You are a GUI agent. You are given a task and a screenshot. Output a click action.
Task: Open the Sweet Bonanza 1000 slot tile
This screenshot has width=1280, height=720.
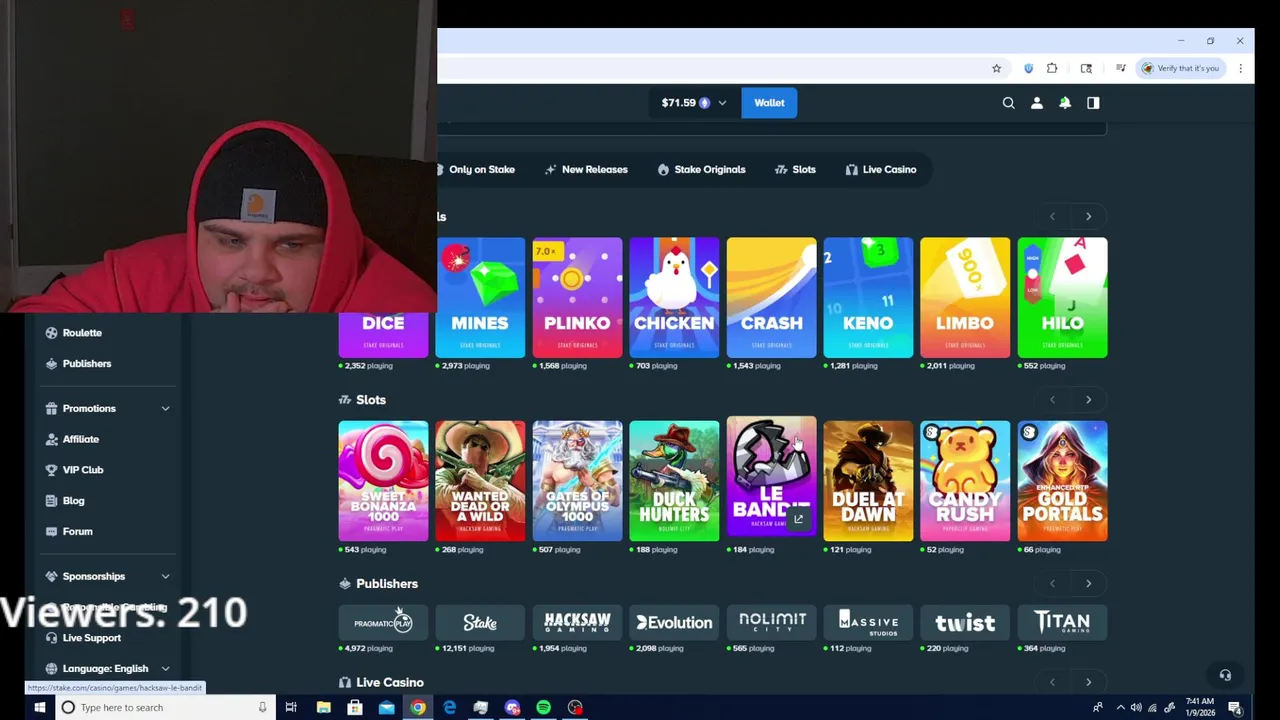click(x=383, y=481)
